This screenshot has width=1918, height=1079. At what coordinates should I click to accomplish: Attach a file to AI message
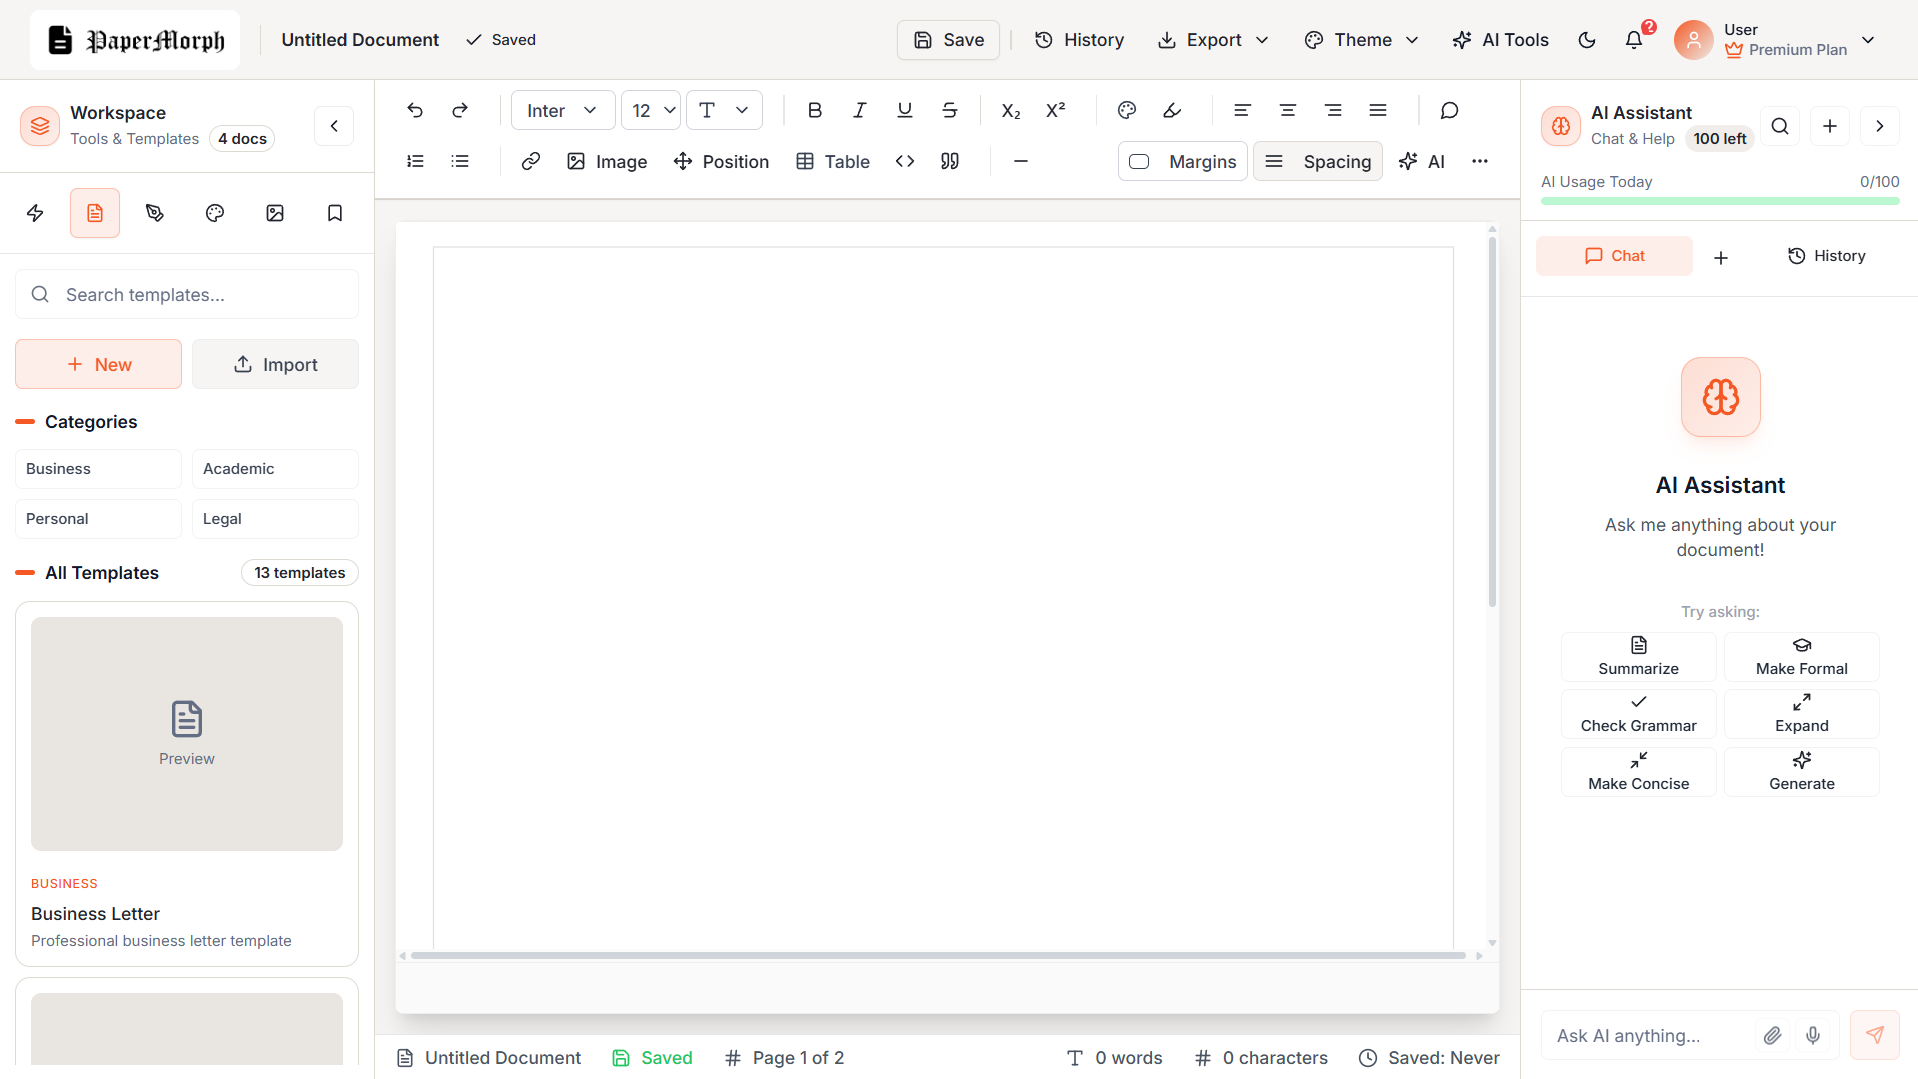(x=1772, y=1035)
